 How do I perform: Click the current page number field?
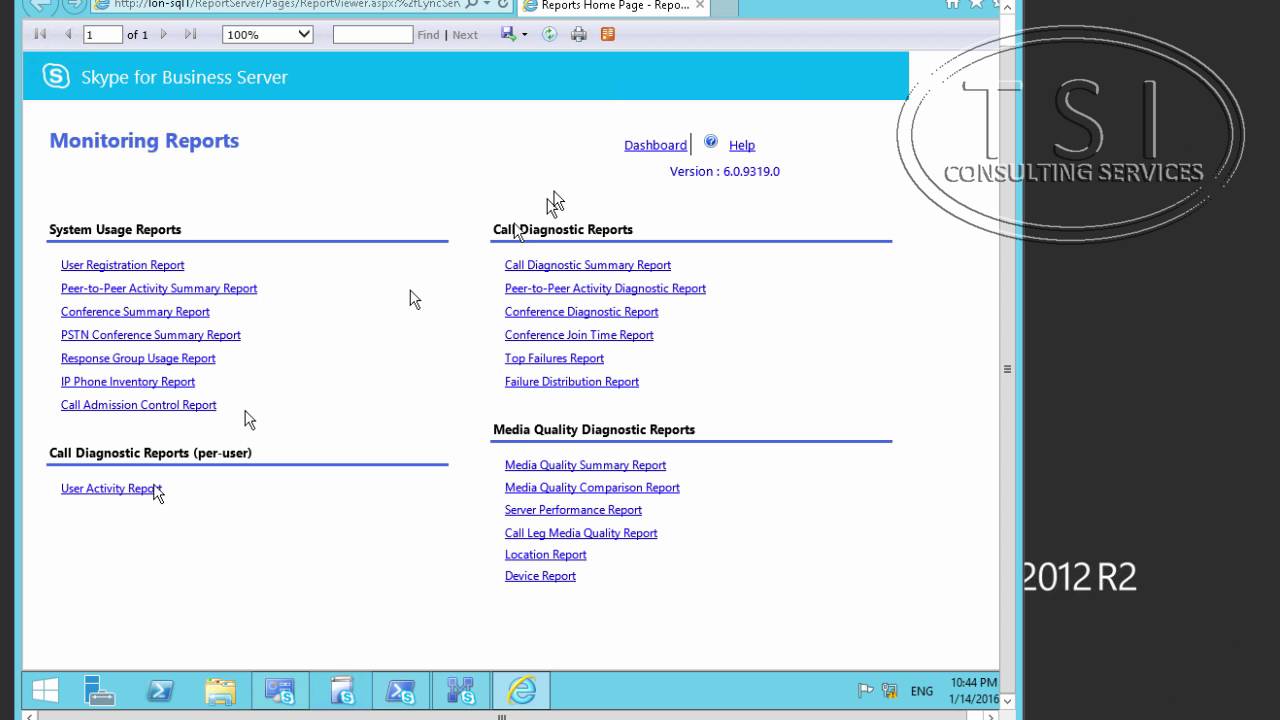tap(103, 34)
